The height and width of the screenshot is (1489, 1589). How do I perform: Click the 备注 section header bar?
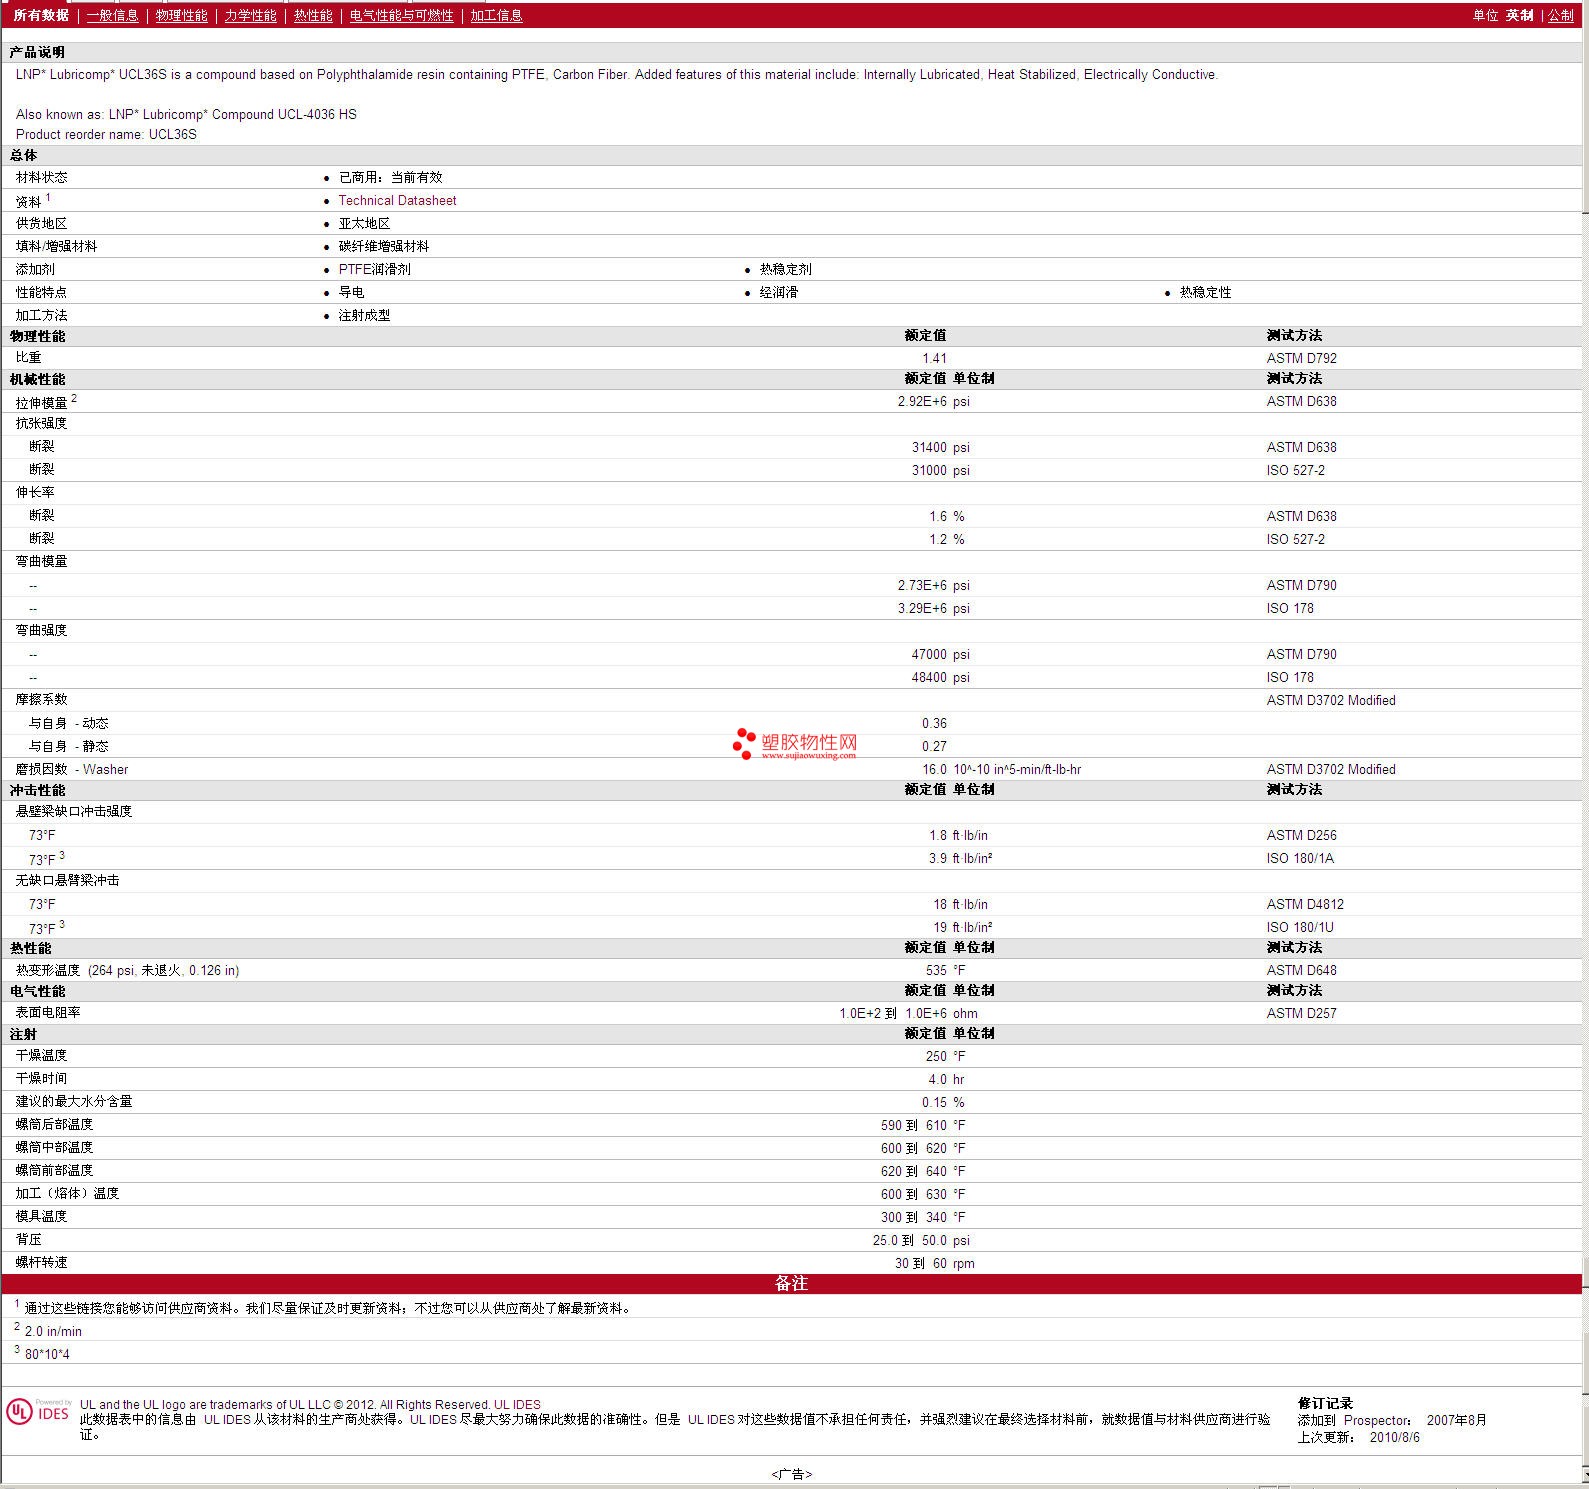click(791, 1283)
